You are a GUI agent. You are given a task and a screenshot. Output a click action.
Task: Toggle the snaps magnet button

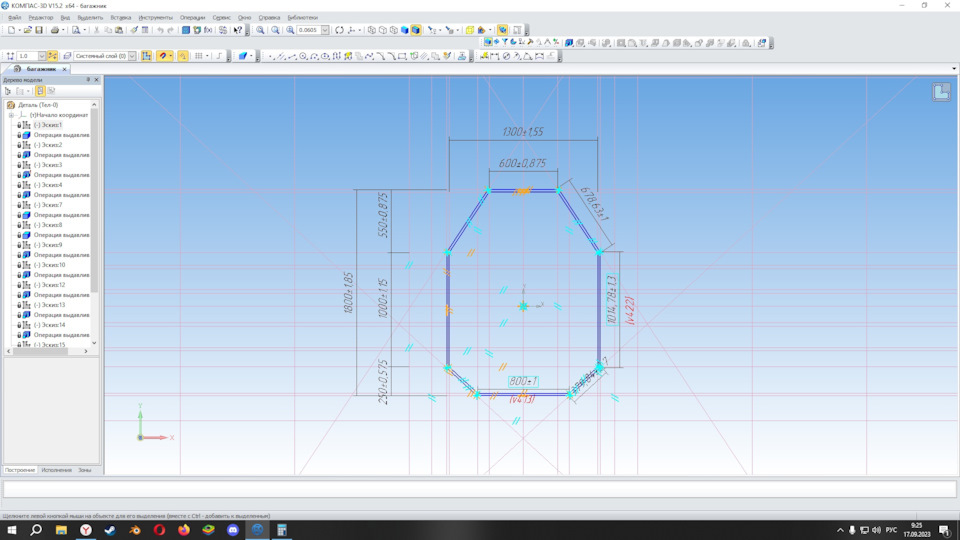click(x=162, y=56)
